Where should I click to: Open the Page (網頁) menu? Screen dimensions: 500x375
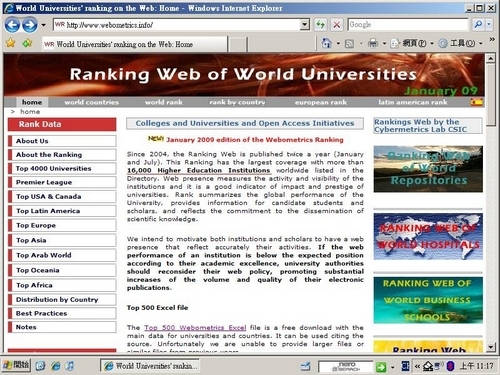412,43
